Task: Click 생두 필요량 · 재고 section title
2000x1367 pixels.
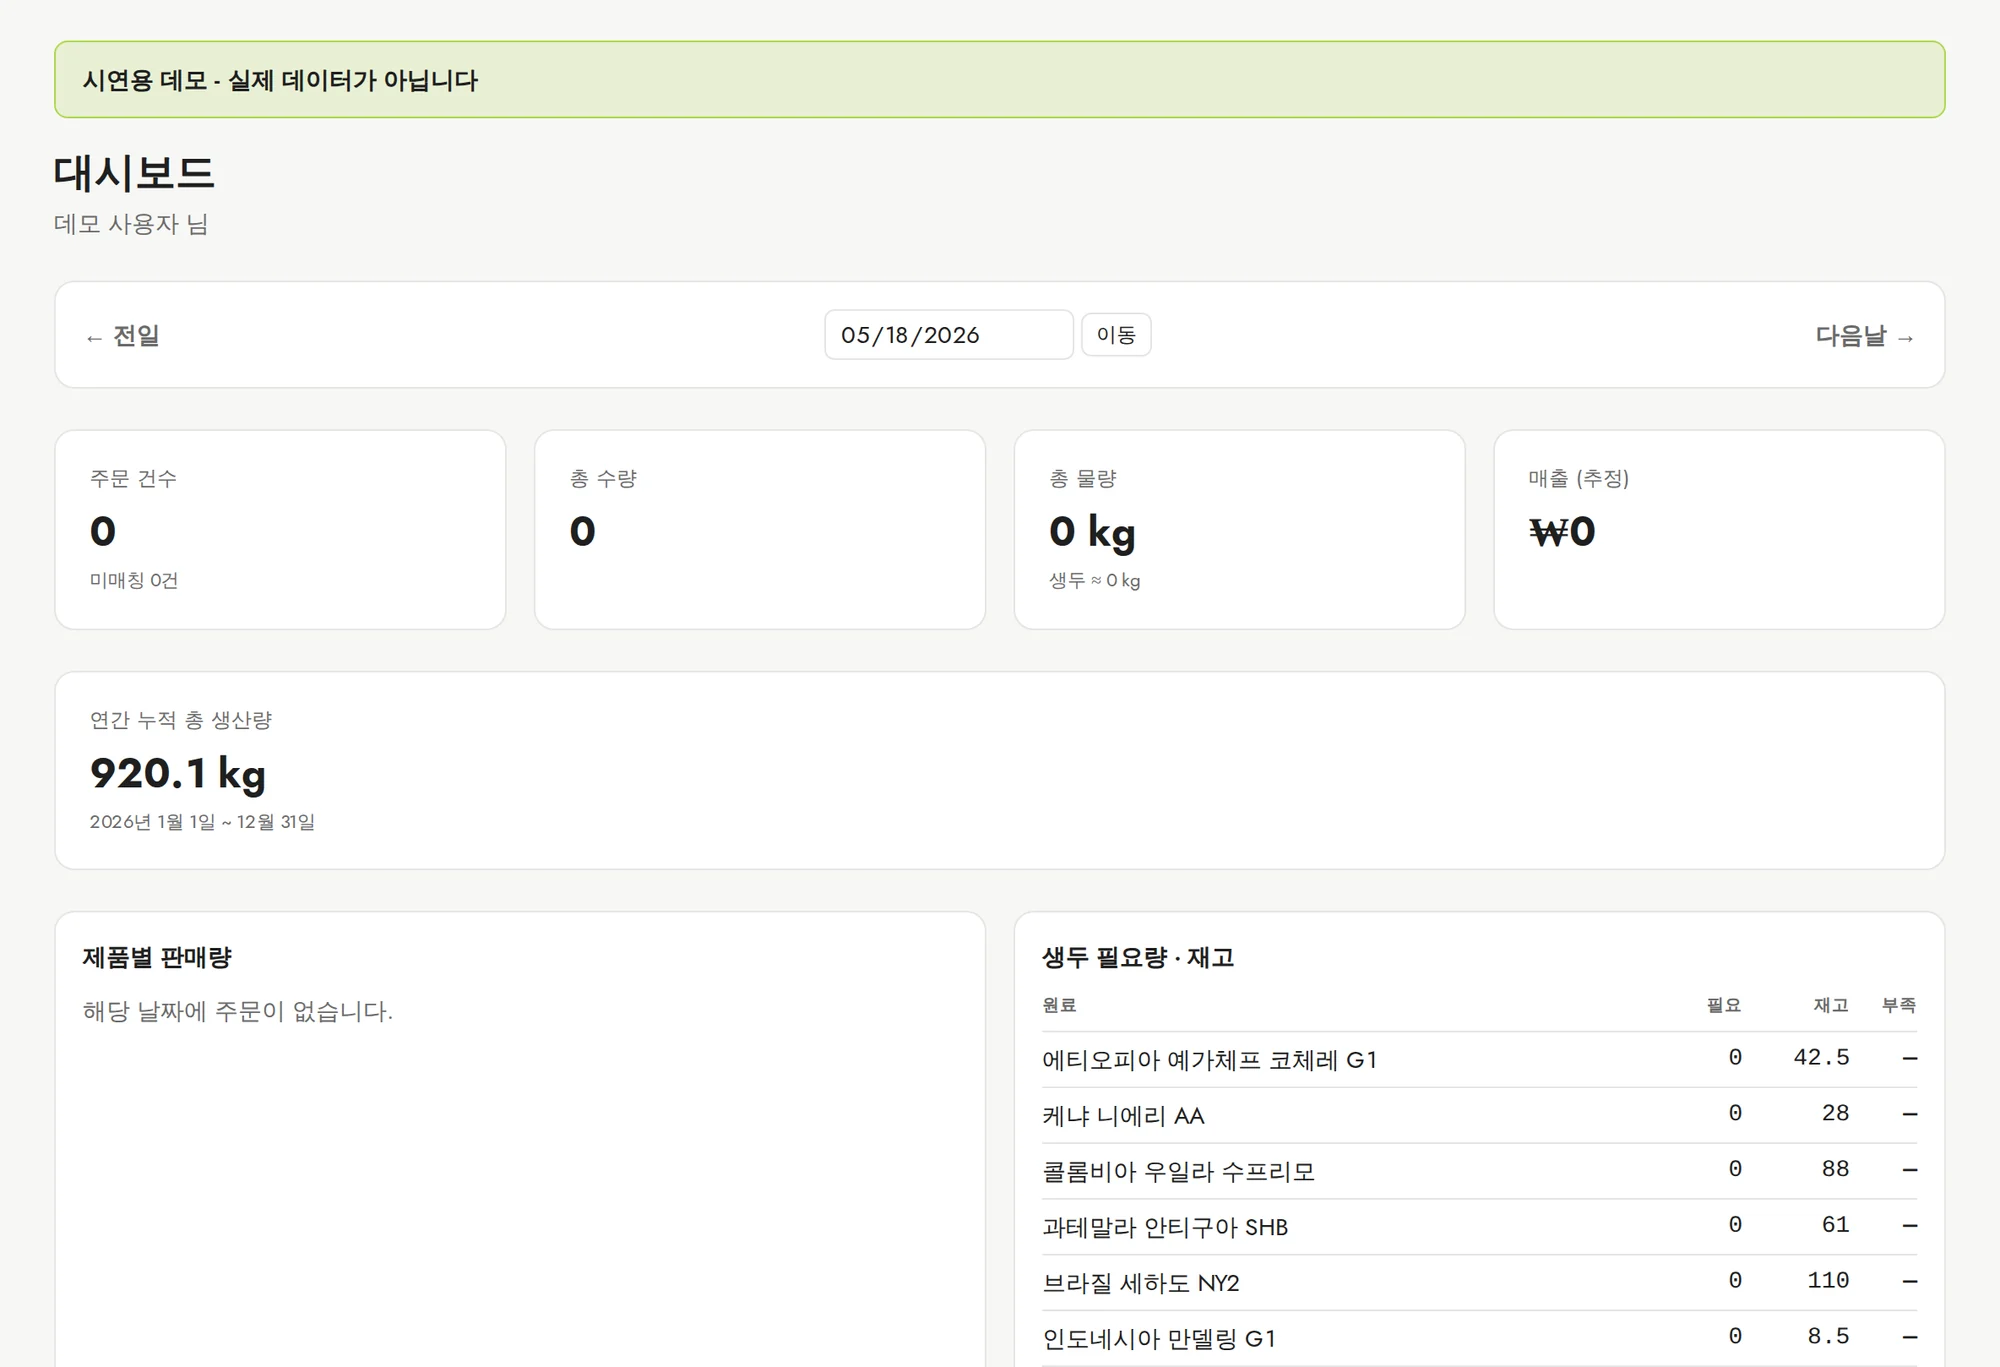Action: coord(1138,958)
